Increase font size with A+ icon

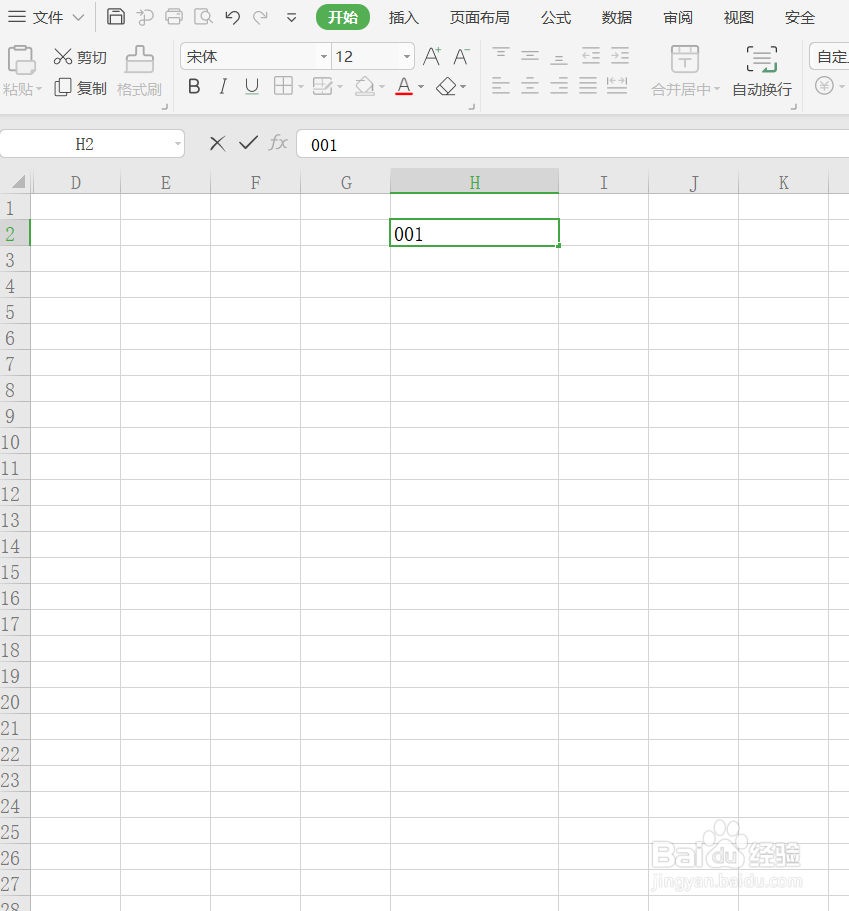(x=432, y=56)
